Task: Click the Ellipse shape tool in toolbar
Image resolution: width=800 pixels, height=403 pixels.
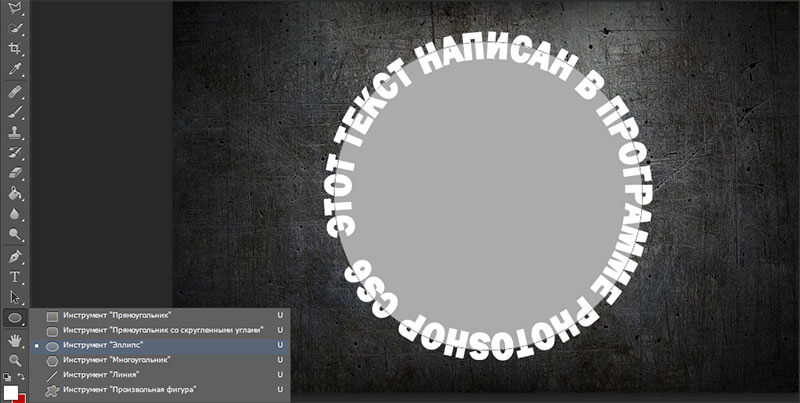Action: pyautogui.click(x=15, y=318)
